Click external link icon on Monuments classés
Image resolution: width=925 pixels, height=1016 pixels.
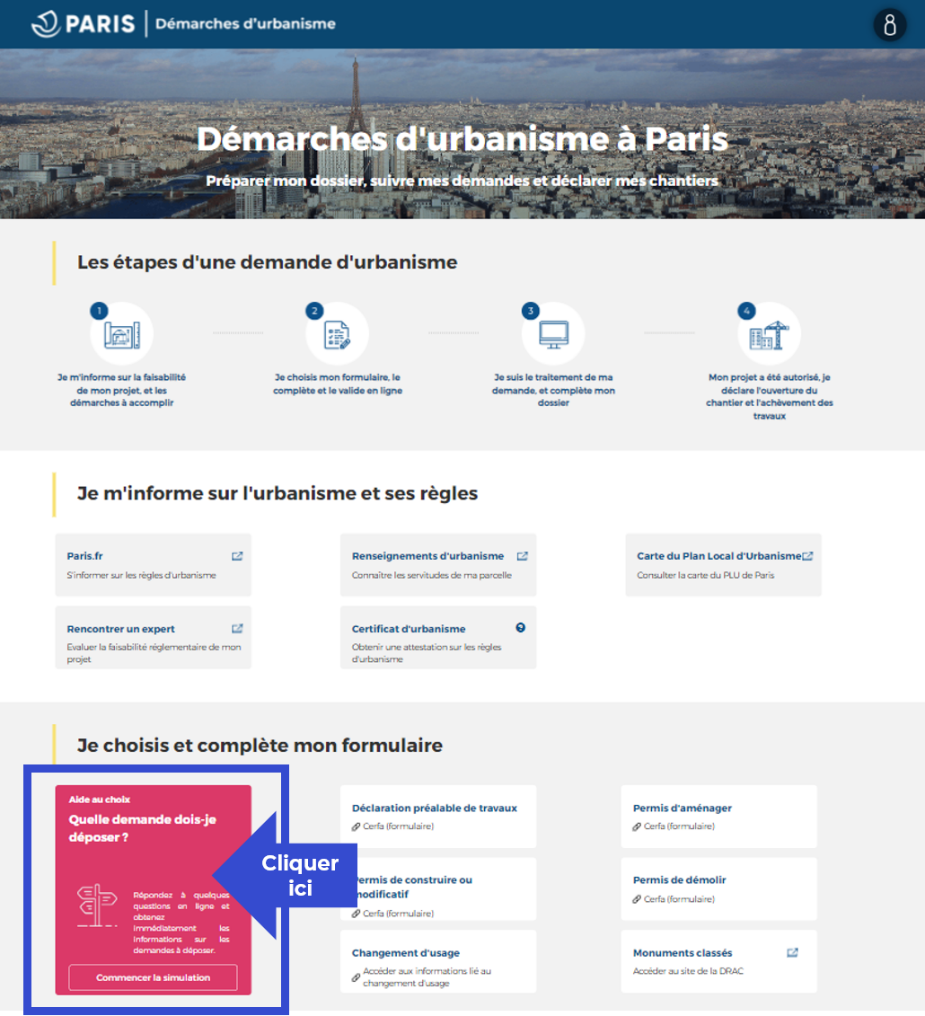point(792,953)
